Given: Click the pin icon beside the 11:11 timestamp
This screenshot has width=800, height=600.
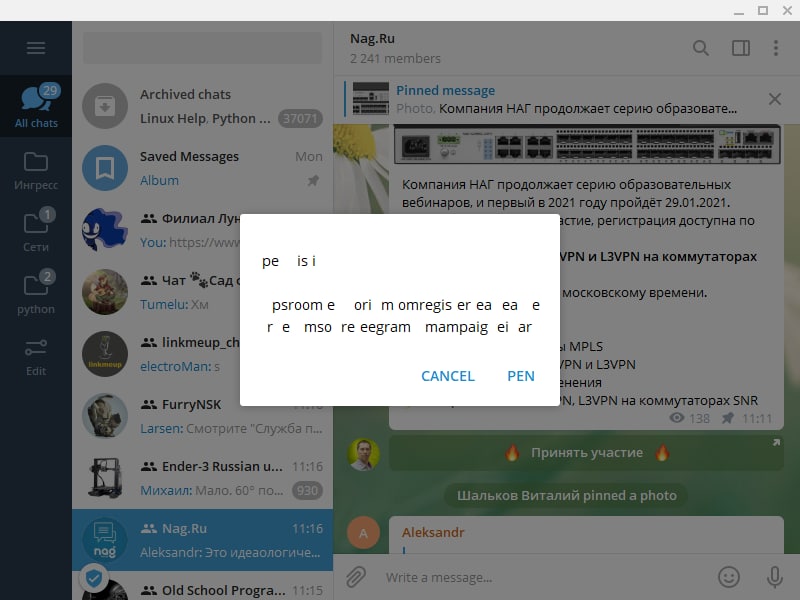Looking at the screenshot, I should pyautogui.click(x=728, y=418).
